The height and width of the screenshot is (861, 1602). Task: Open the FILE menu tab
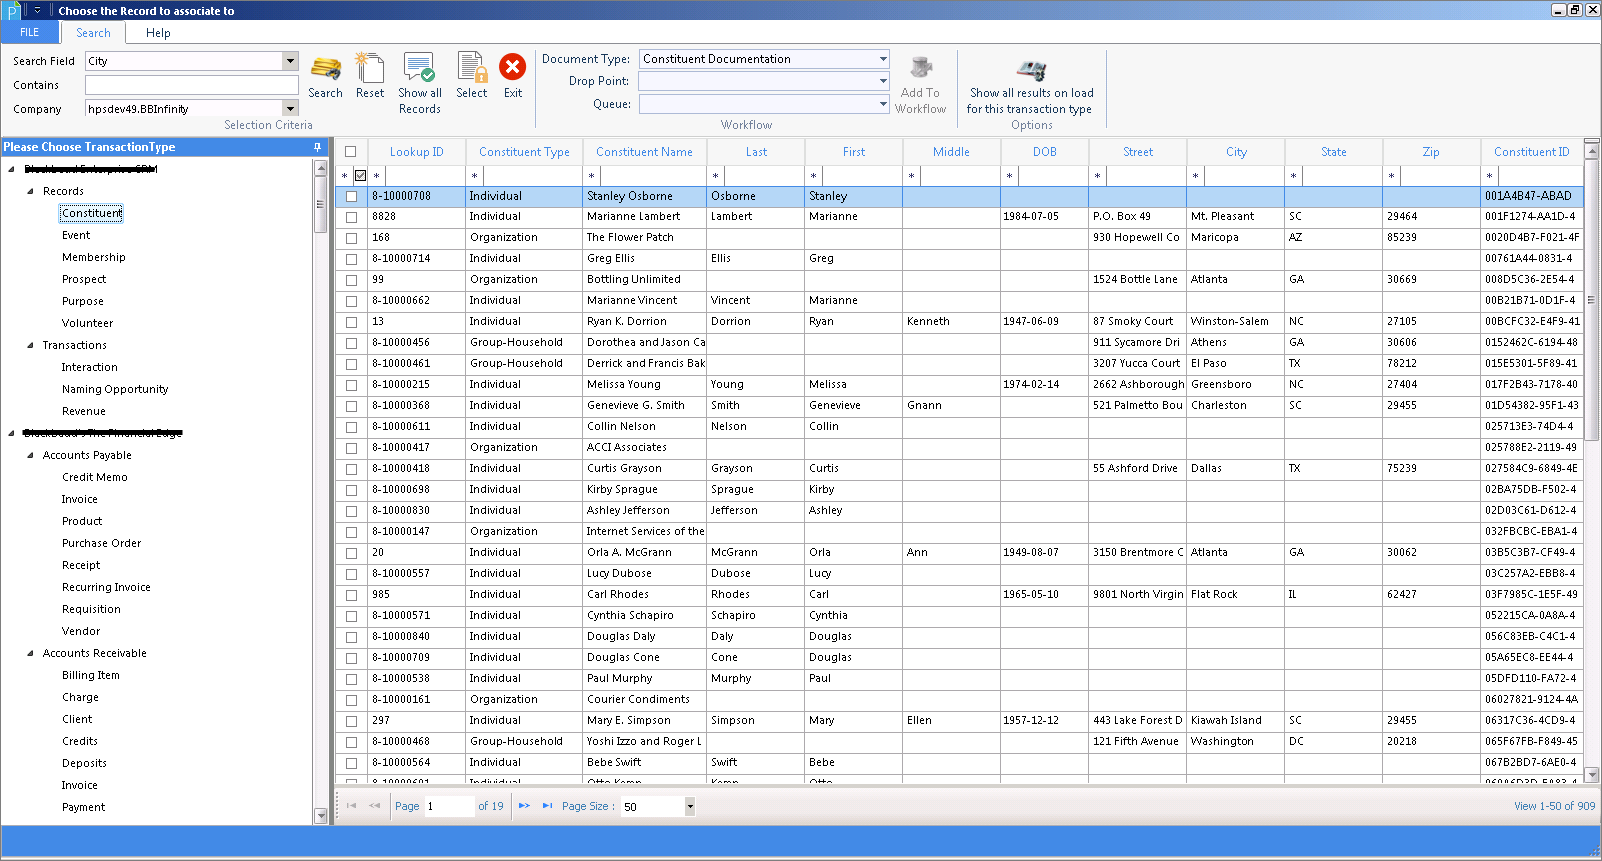tap(30, 32)
